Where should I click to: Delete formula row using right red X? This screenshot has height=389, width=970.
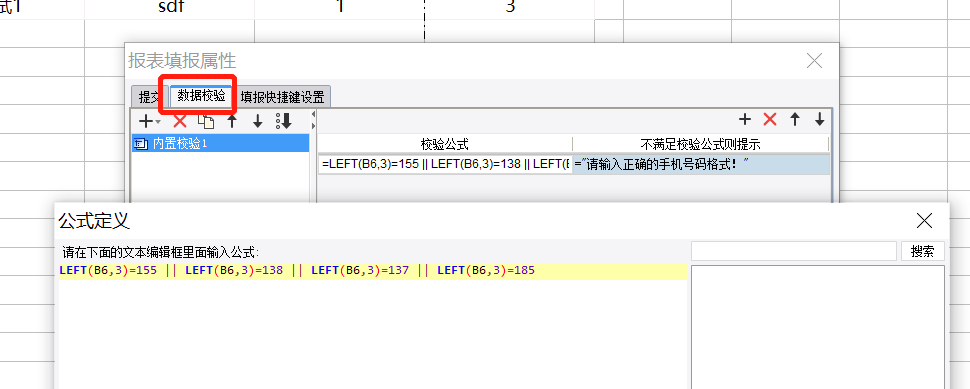[x=770, y=119]
